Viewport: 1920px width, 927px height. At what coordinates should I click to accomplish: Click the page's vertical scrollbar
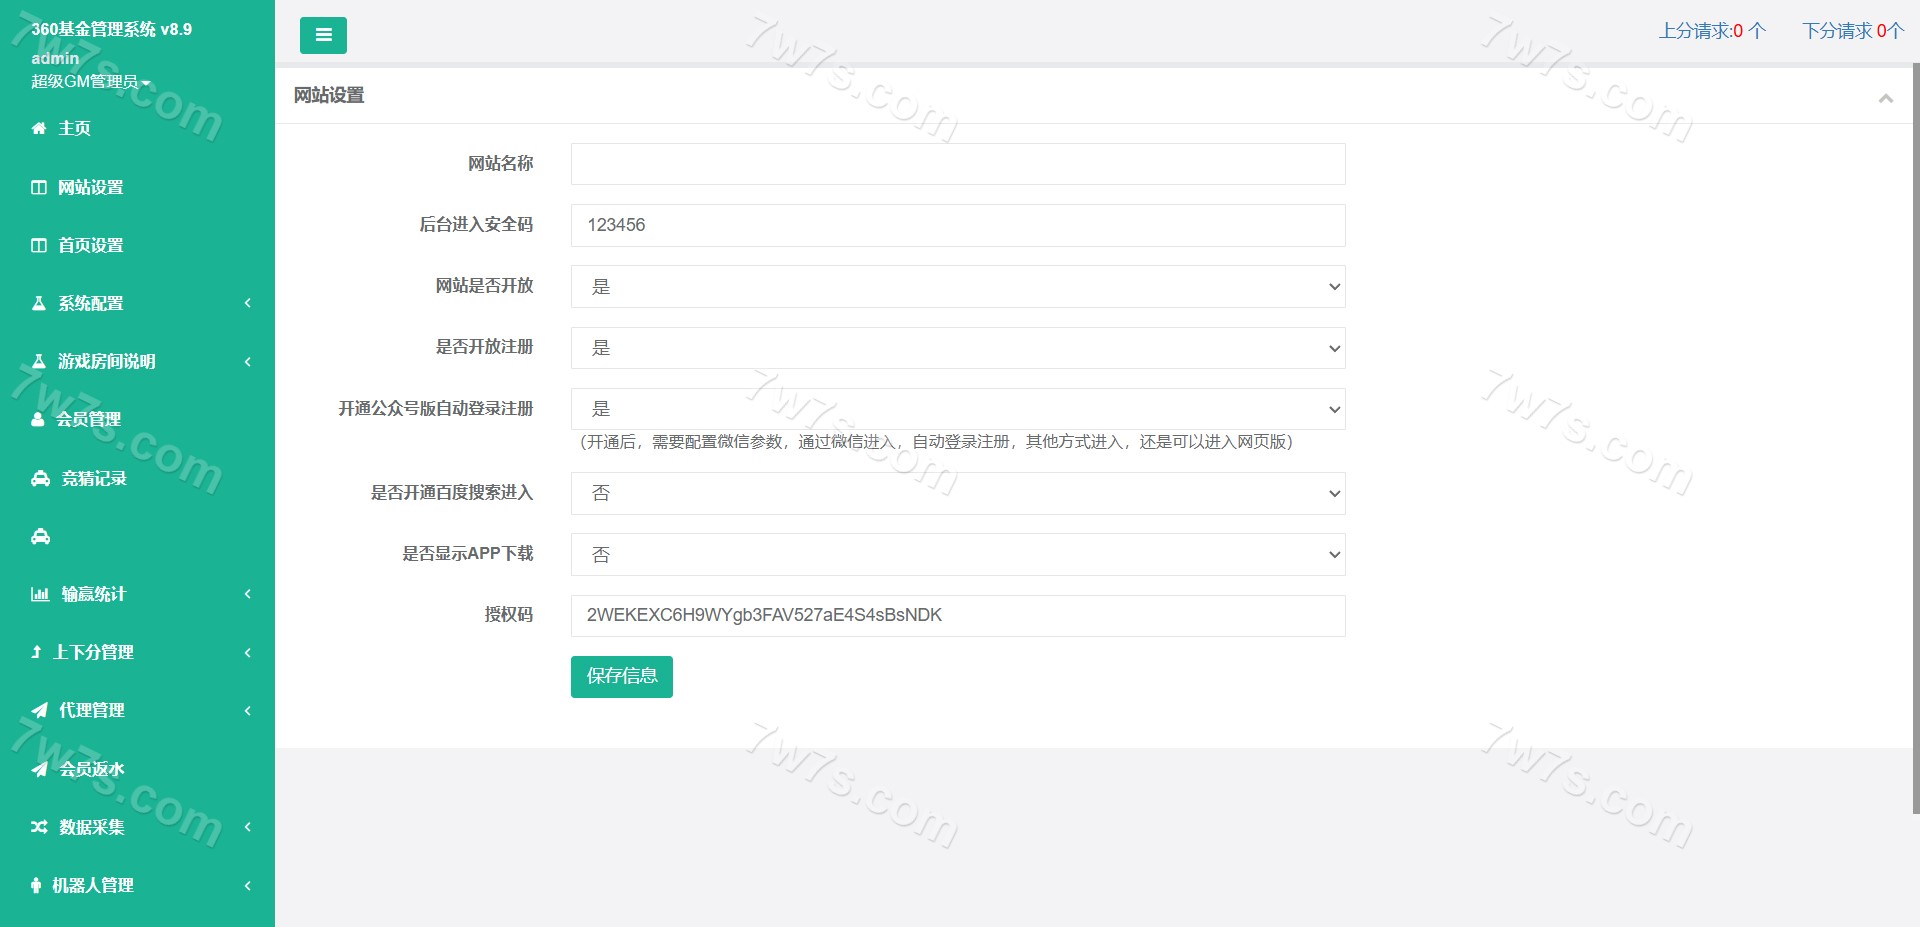pos(1915,440)
